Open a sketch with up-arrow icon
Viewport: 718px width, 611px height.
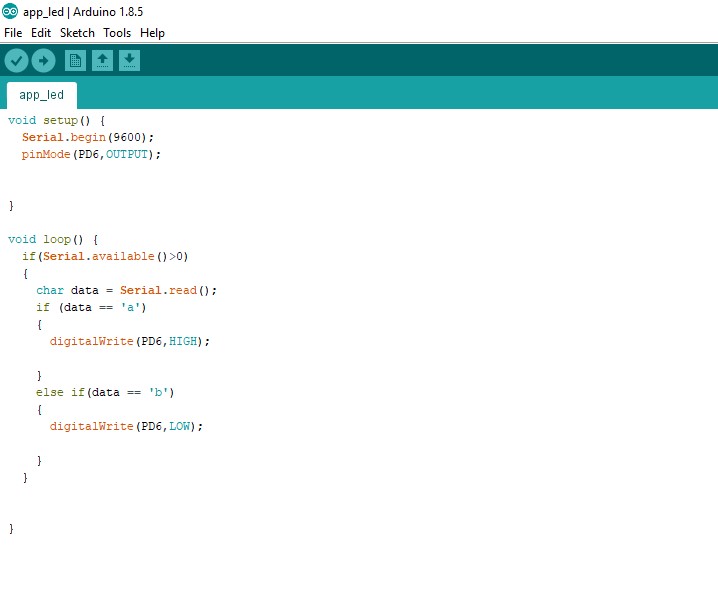[103, 60]
